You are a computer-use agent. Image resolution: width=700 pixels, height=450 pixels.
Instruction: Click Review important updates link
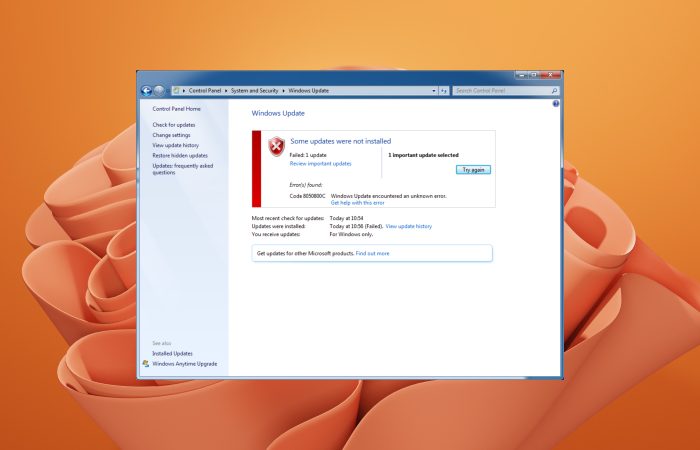pyautogui.click(x=321, y=164)
